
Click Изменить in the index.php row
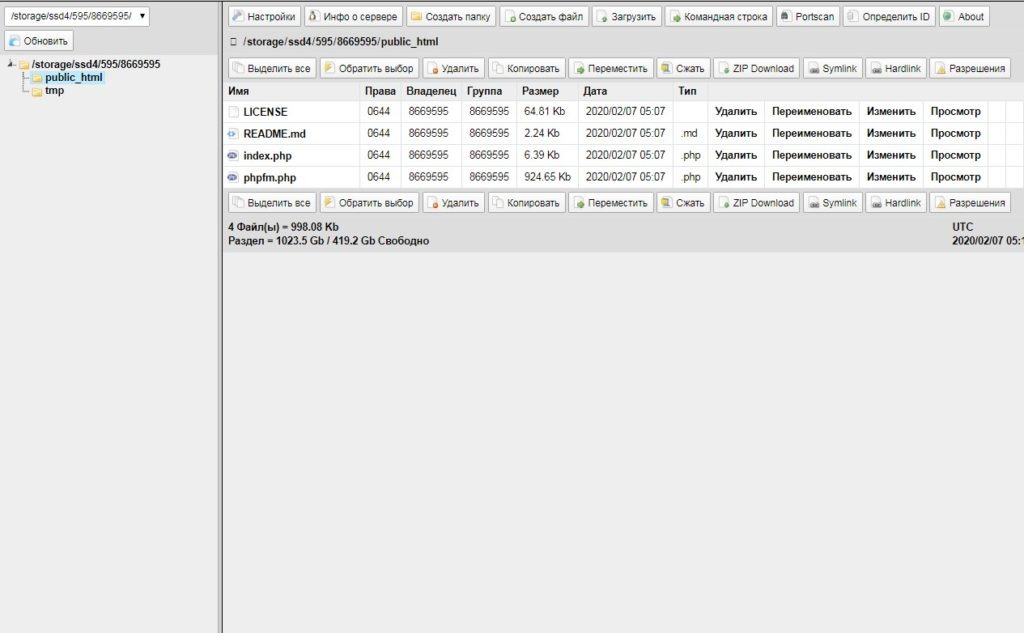tap(891, 155)
